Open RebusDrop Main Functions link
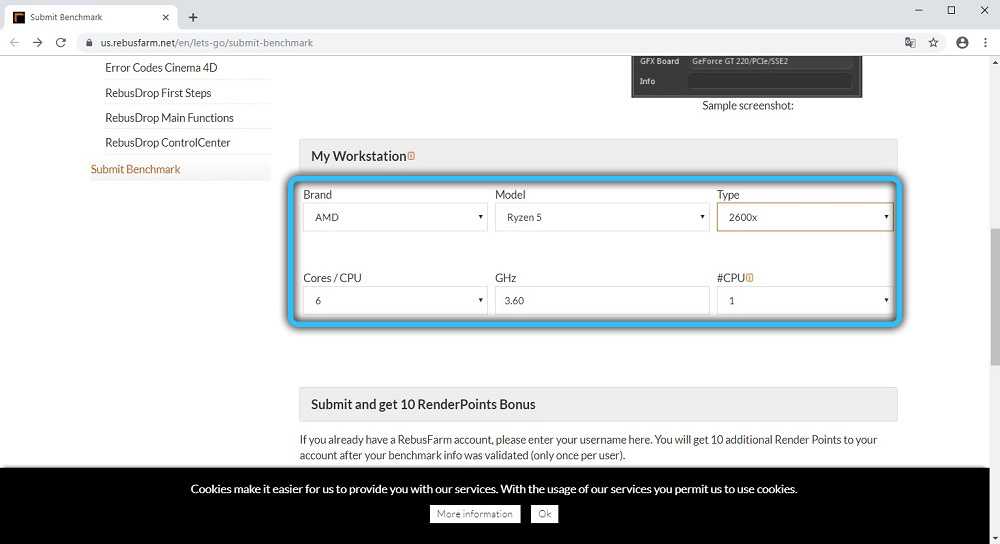Viewport: 1000px width, 544px height. tap(170, 117)
